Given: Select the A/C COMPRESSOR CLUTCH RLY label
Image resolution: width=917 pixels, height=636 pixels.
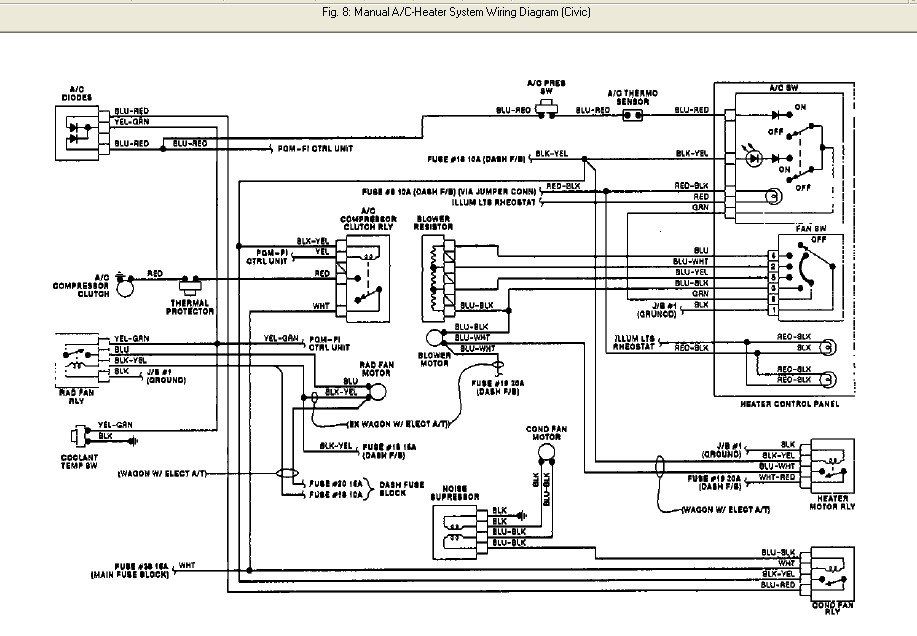Looking at the screenshot, I should coord(368,219).
